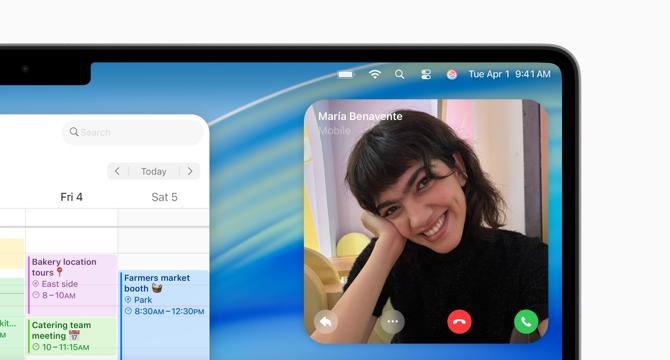Screen dimensions: 670x360
Task: Accept the incoming call with the green phone button
Action: [526, 322]
